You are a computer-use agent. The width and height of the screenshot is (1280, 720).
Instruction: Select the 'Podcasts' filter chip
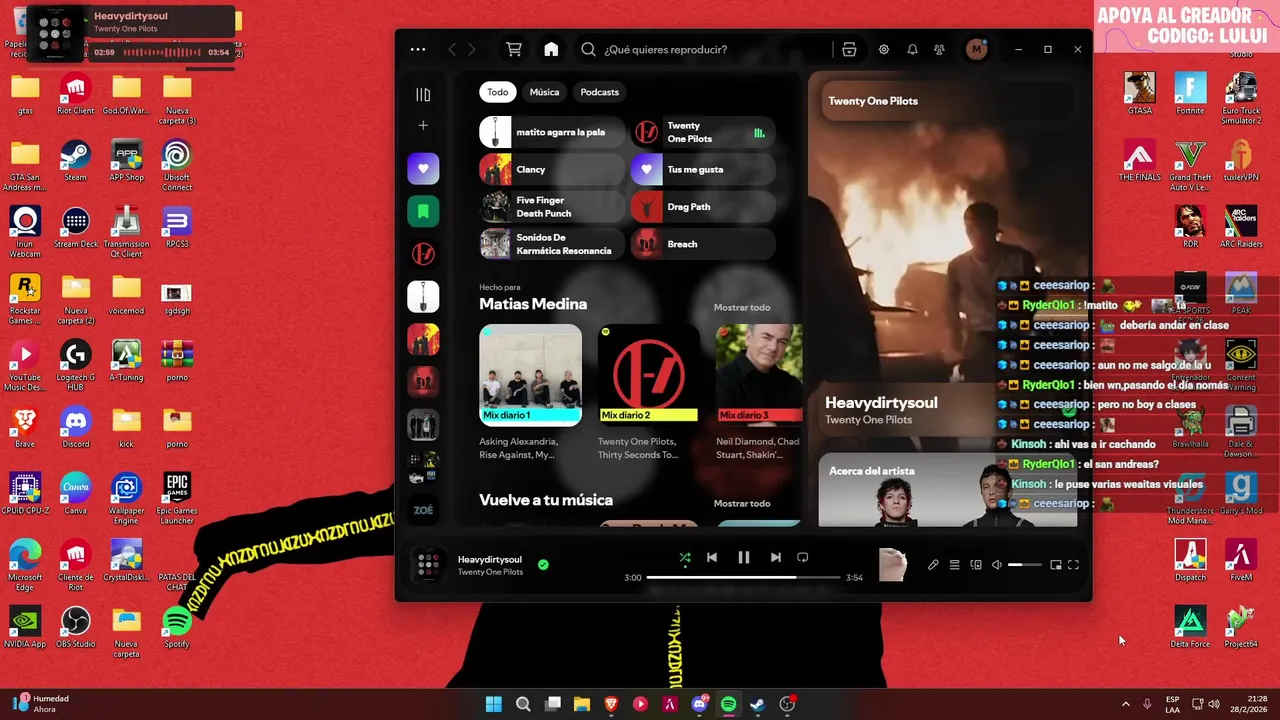(x=600, y=92)
